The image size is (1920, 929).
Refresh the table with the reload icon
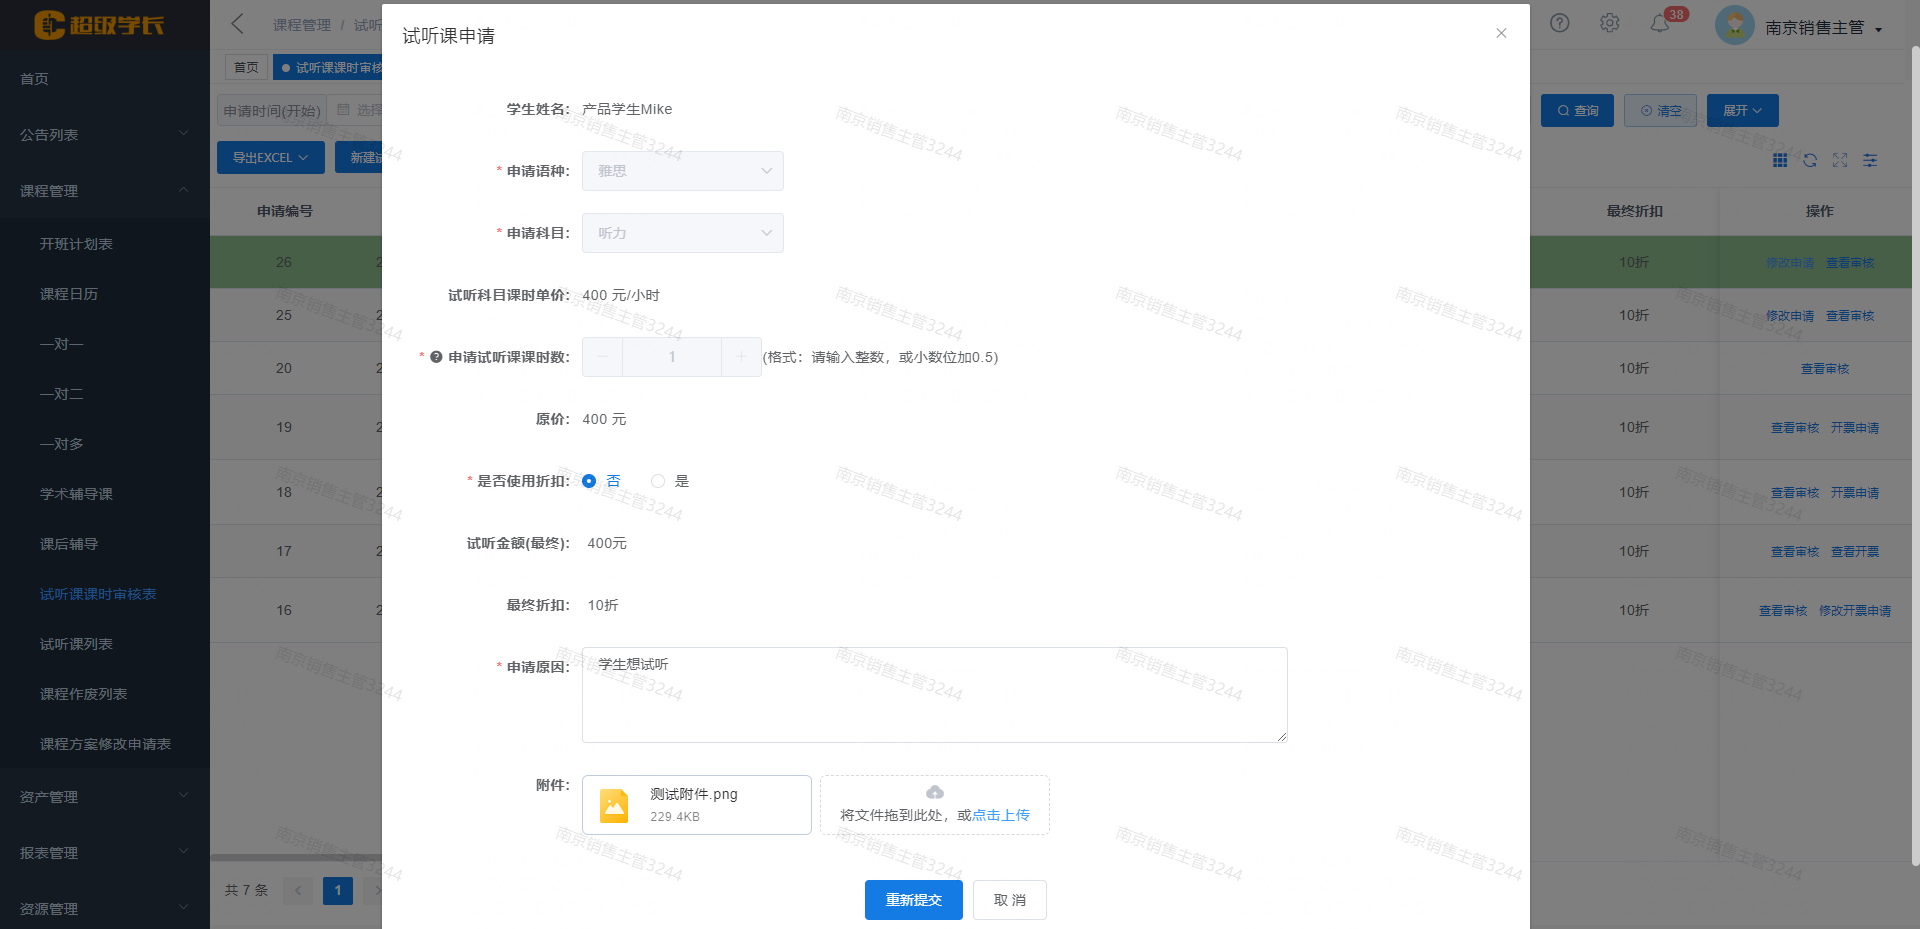tap(1810, 160)
